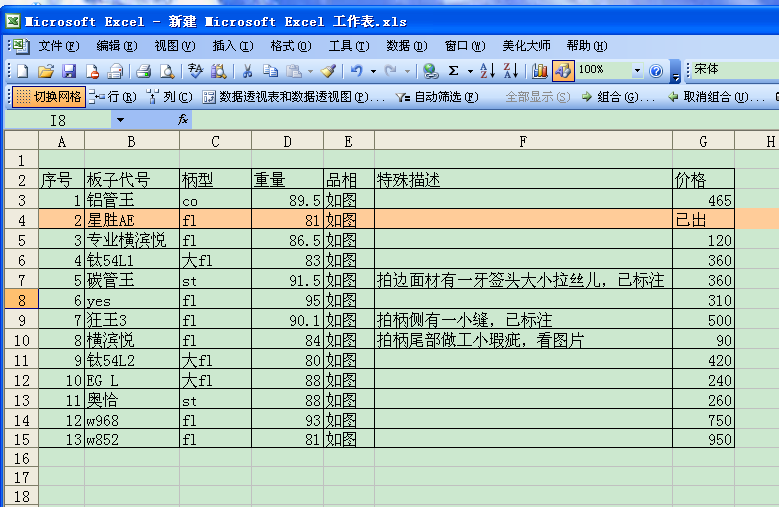This screenshot has height=507, width=779.
Task: Open the Name Box dropdown arrow
Action: point(120,120)
